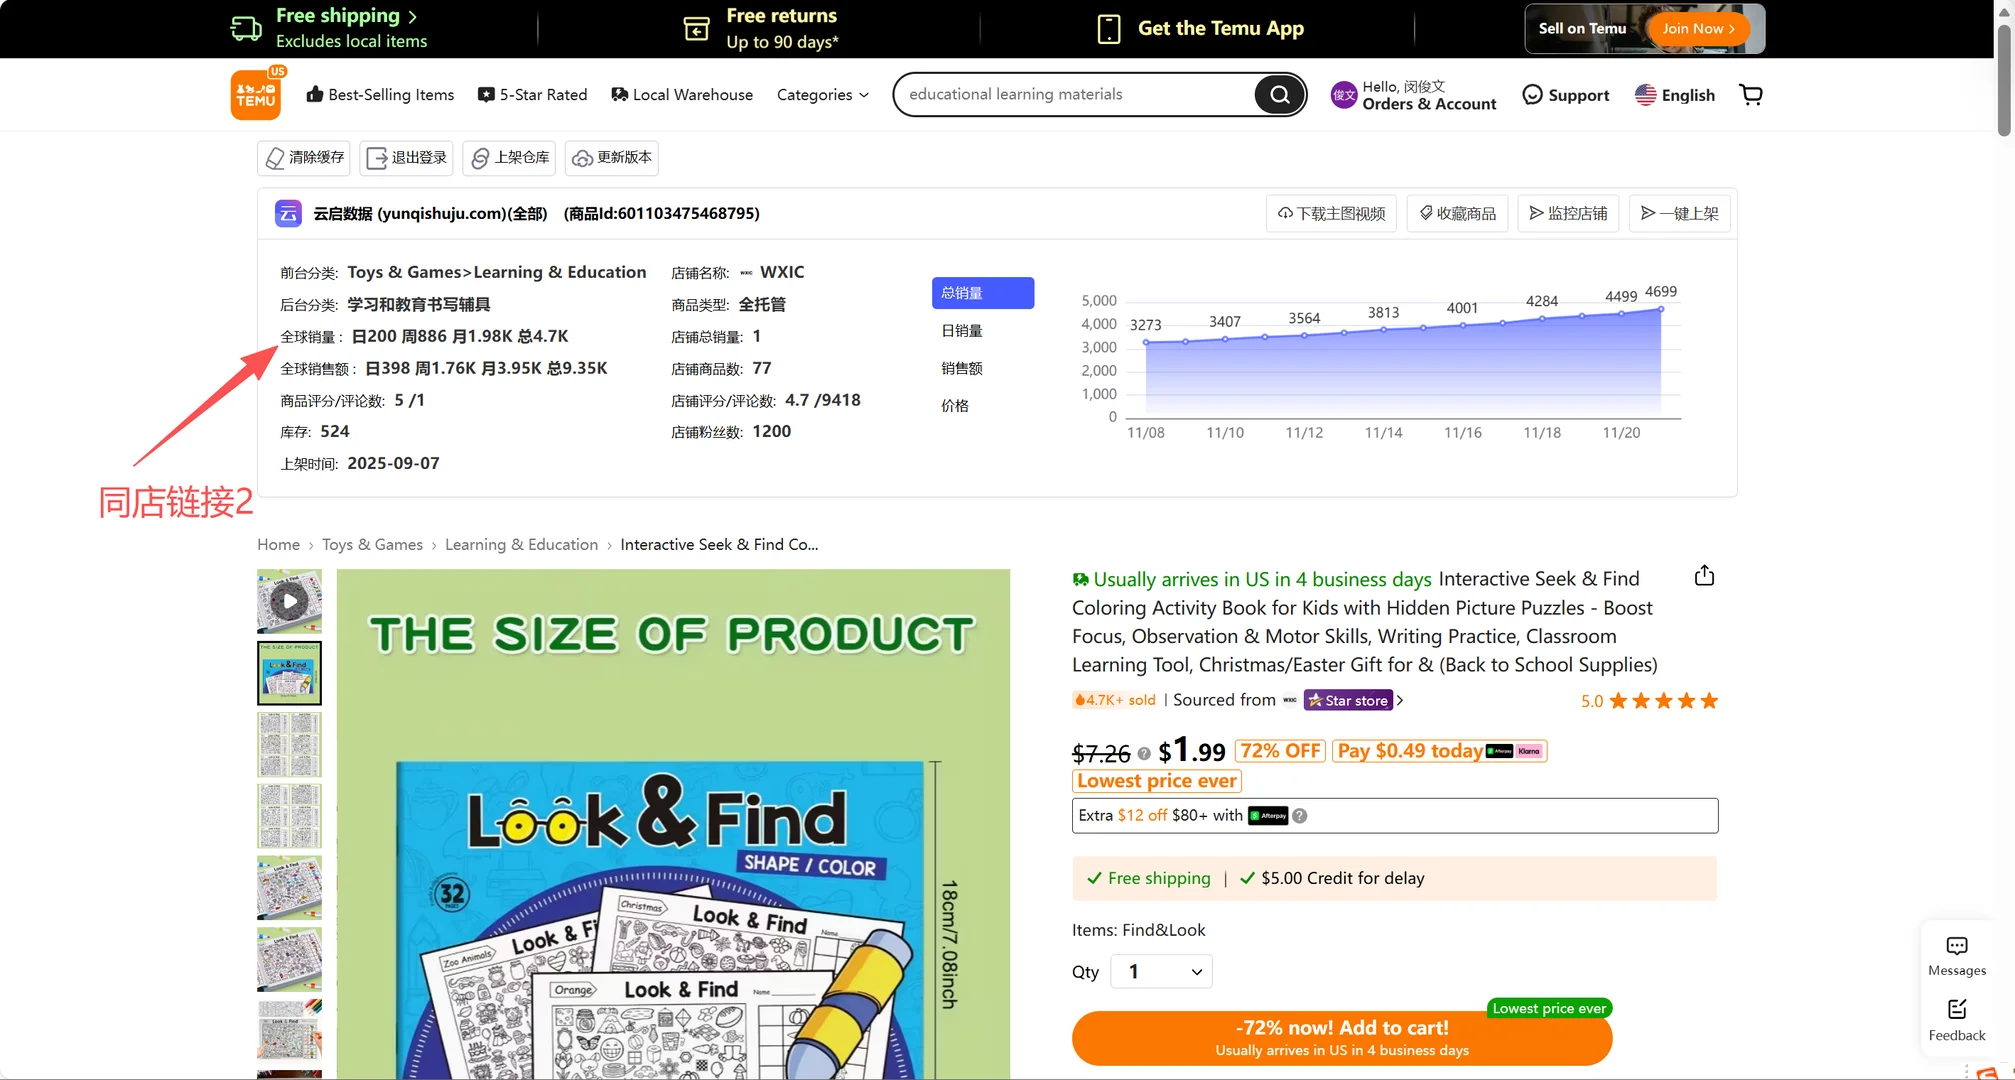Expand the Categories dropdown
Image resolution: width=2015 pixels, height=1080 pixels.
tap(823, 95)
